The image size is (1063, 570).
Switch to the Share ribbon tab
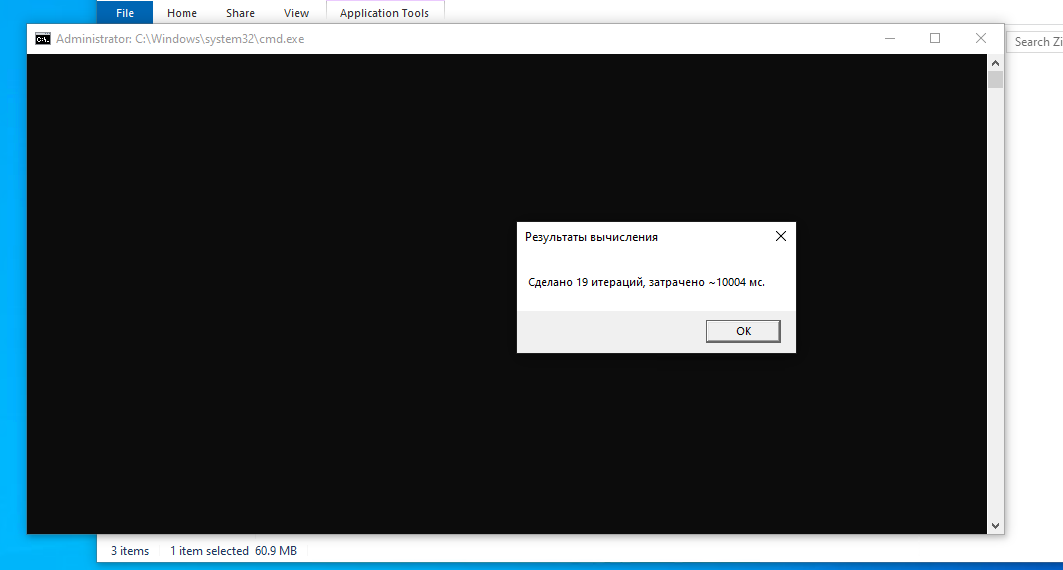point(241,13)
